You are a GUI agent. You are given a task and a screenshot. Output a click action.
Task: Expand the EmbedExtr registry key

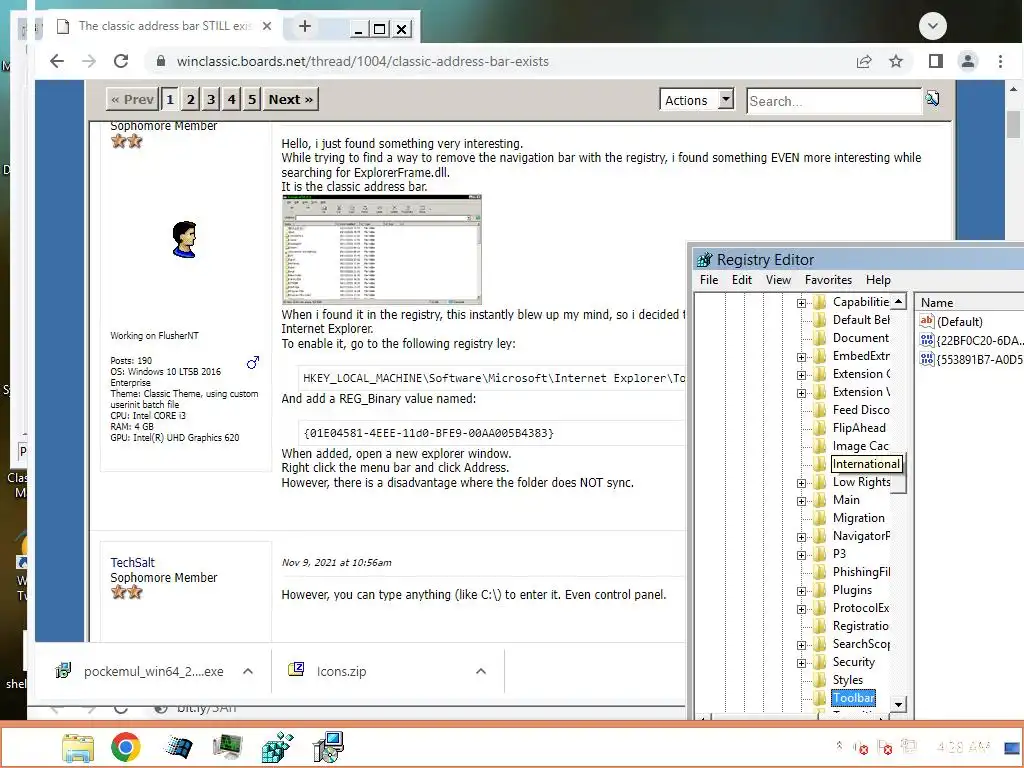(801, 357)
